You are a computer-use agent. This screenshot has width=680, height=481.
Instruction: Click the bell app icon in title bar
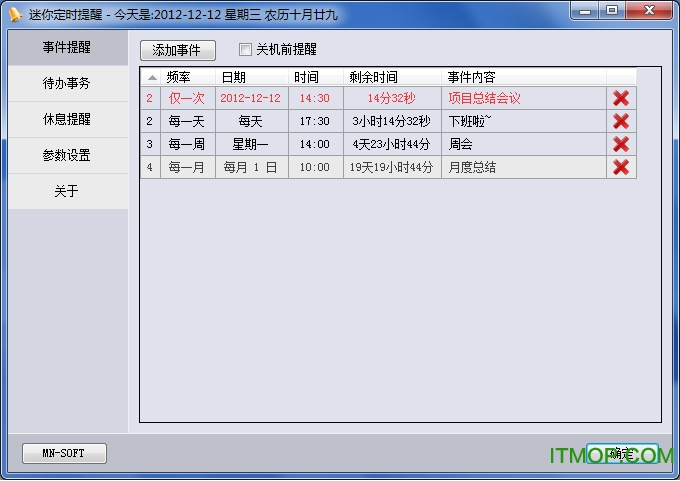click(15, 14)
